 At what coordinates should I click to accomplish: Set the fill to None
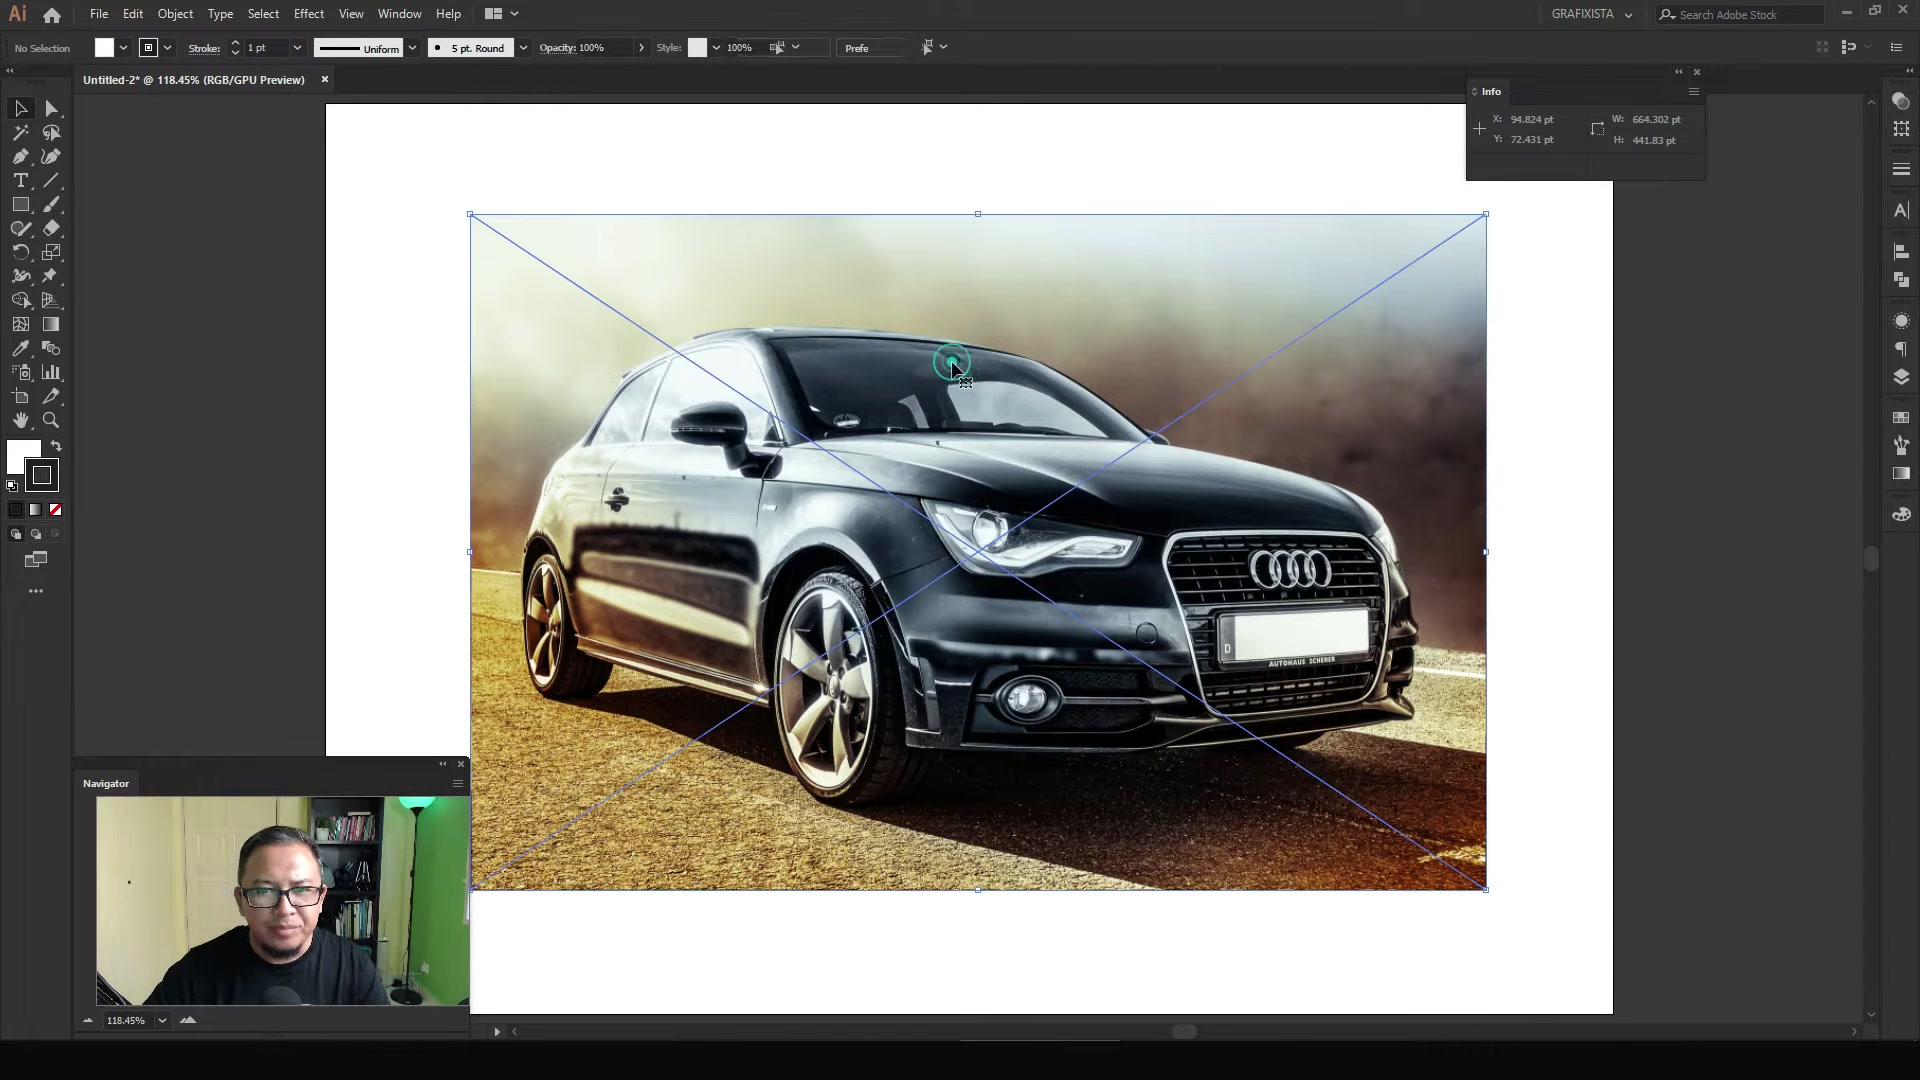[x=55, y=510]
